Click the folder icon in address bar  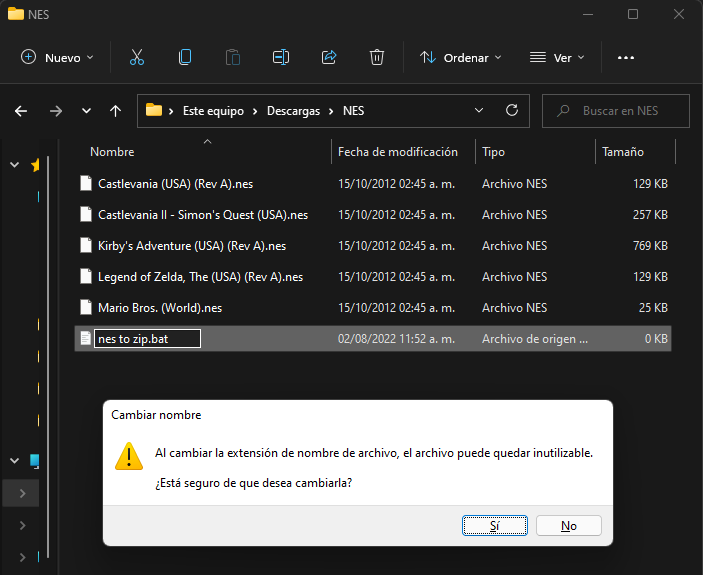pyautogui.click(x=154, y=110)
